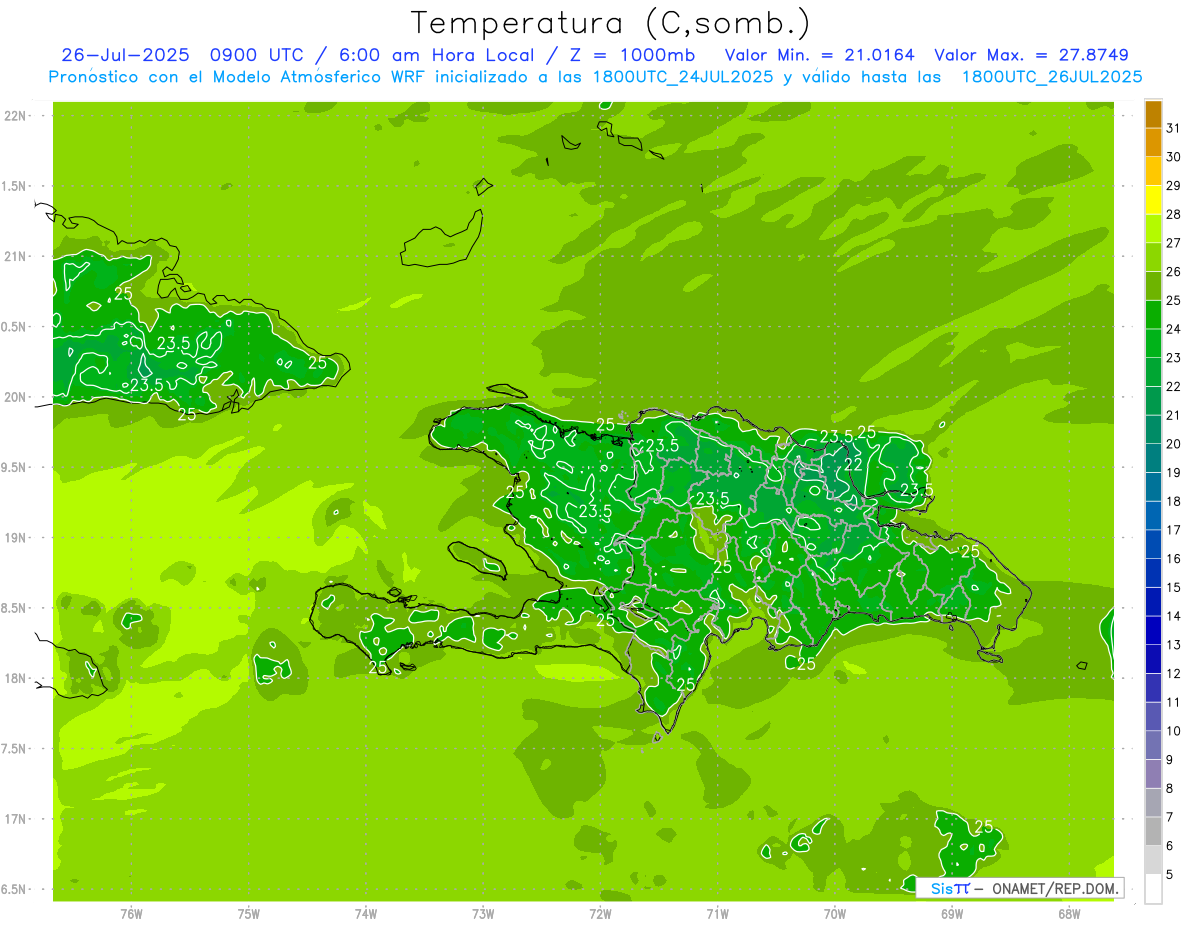The width and height of the screenshot is (1200, 927).
Task: Click the "17N" latitude label
Action: pos(16,820)
